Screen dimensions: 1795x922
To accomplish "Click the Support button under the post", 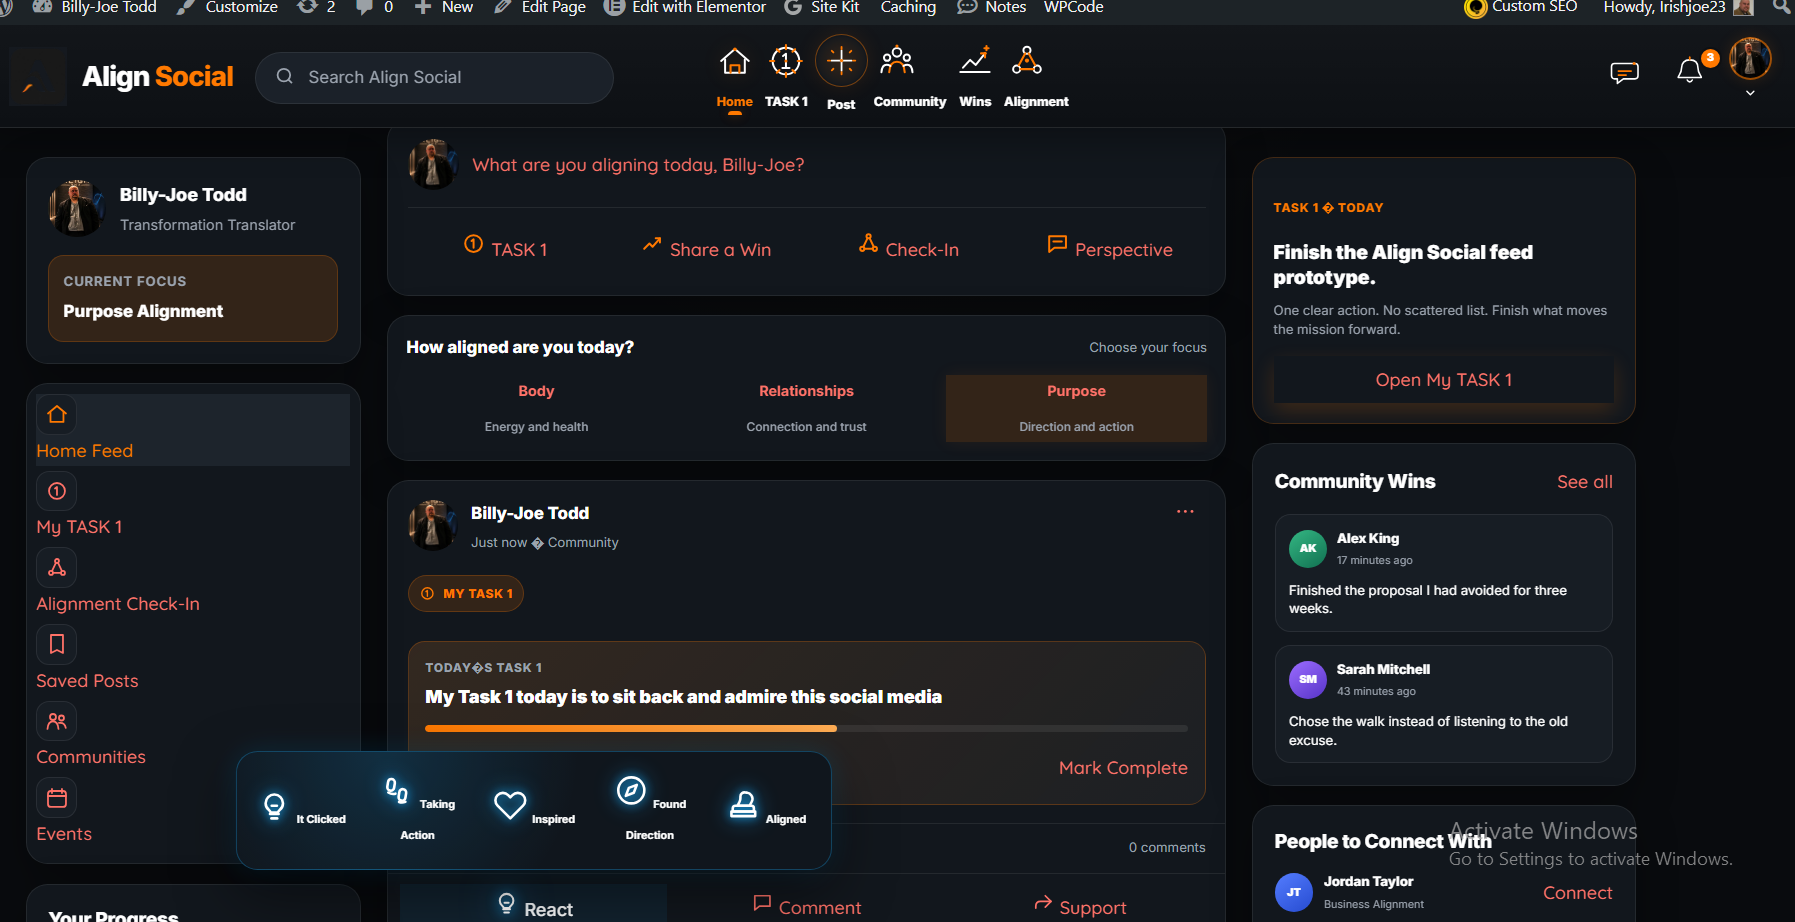I will (1080, 907).
